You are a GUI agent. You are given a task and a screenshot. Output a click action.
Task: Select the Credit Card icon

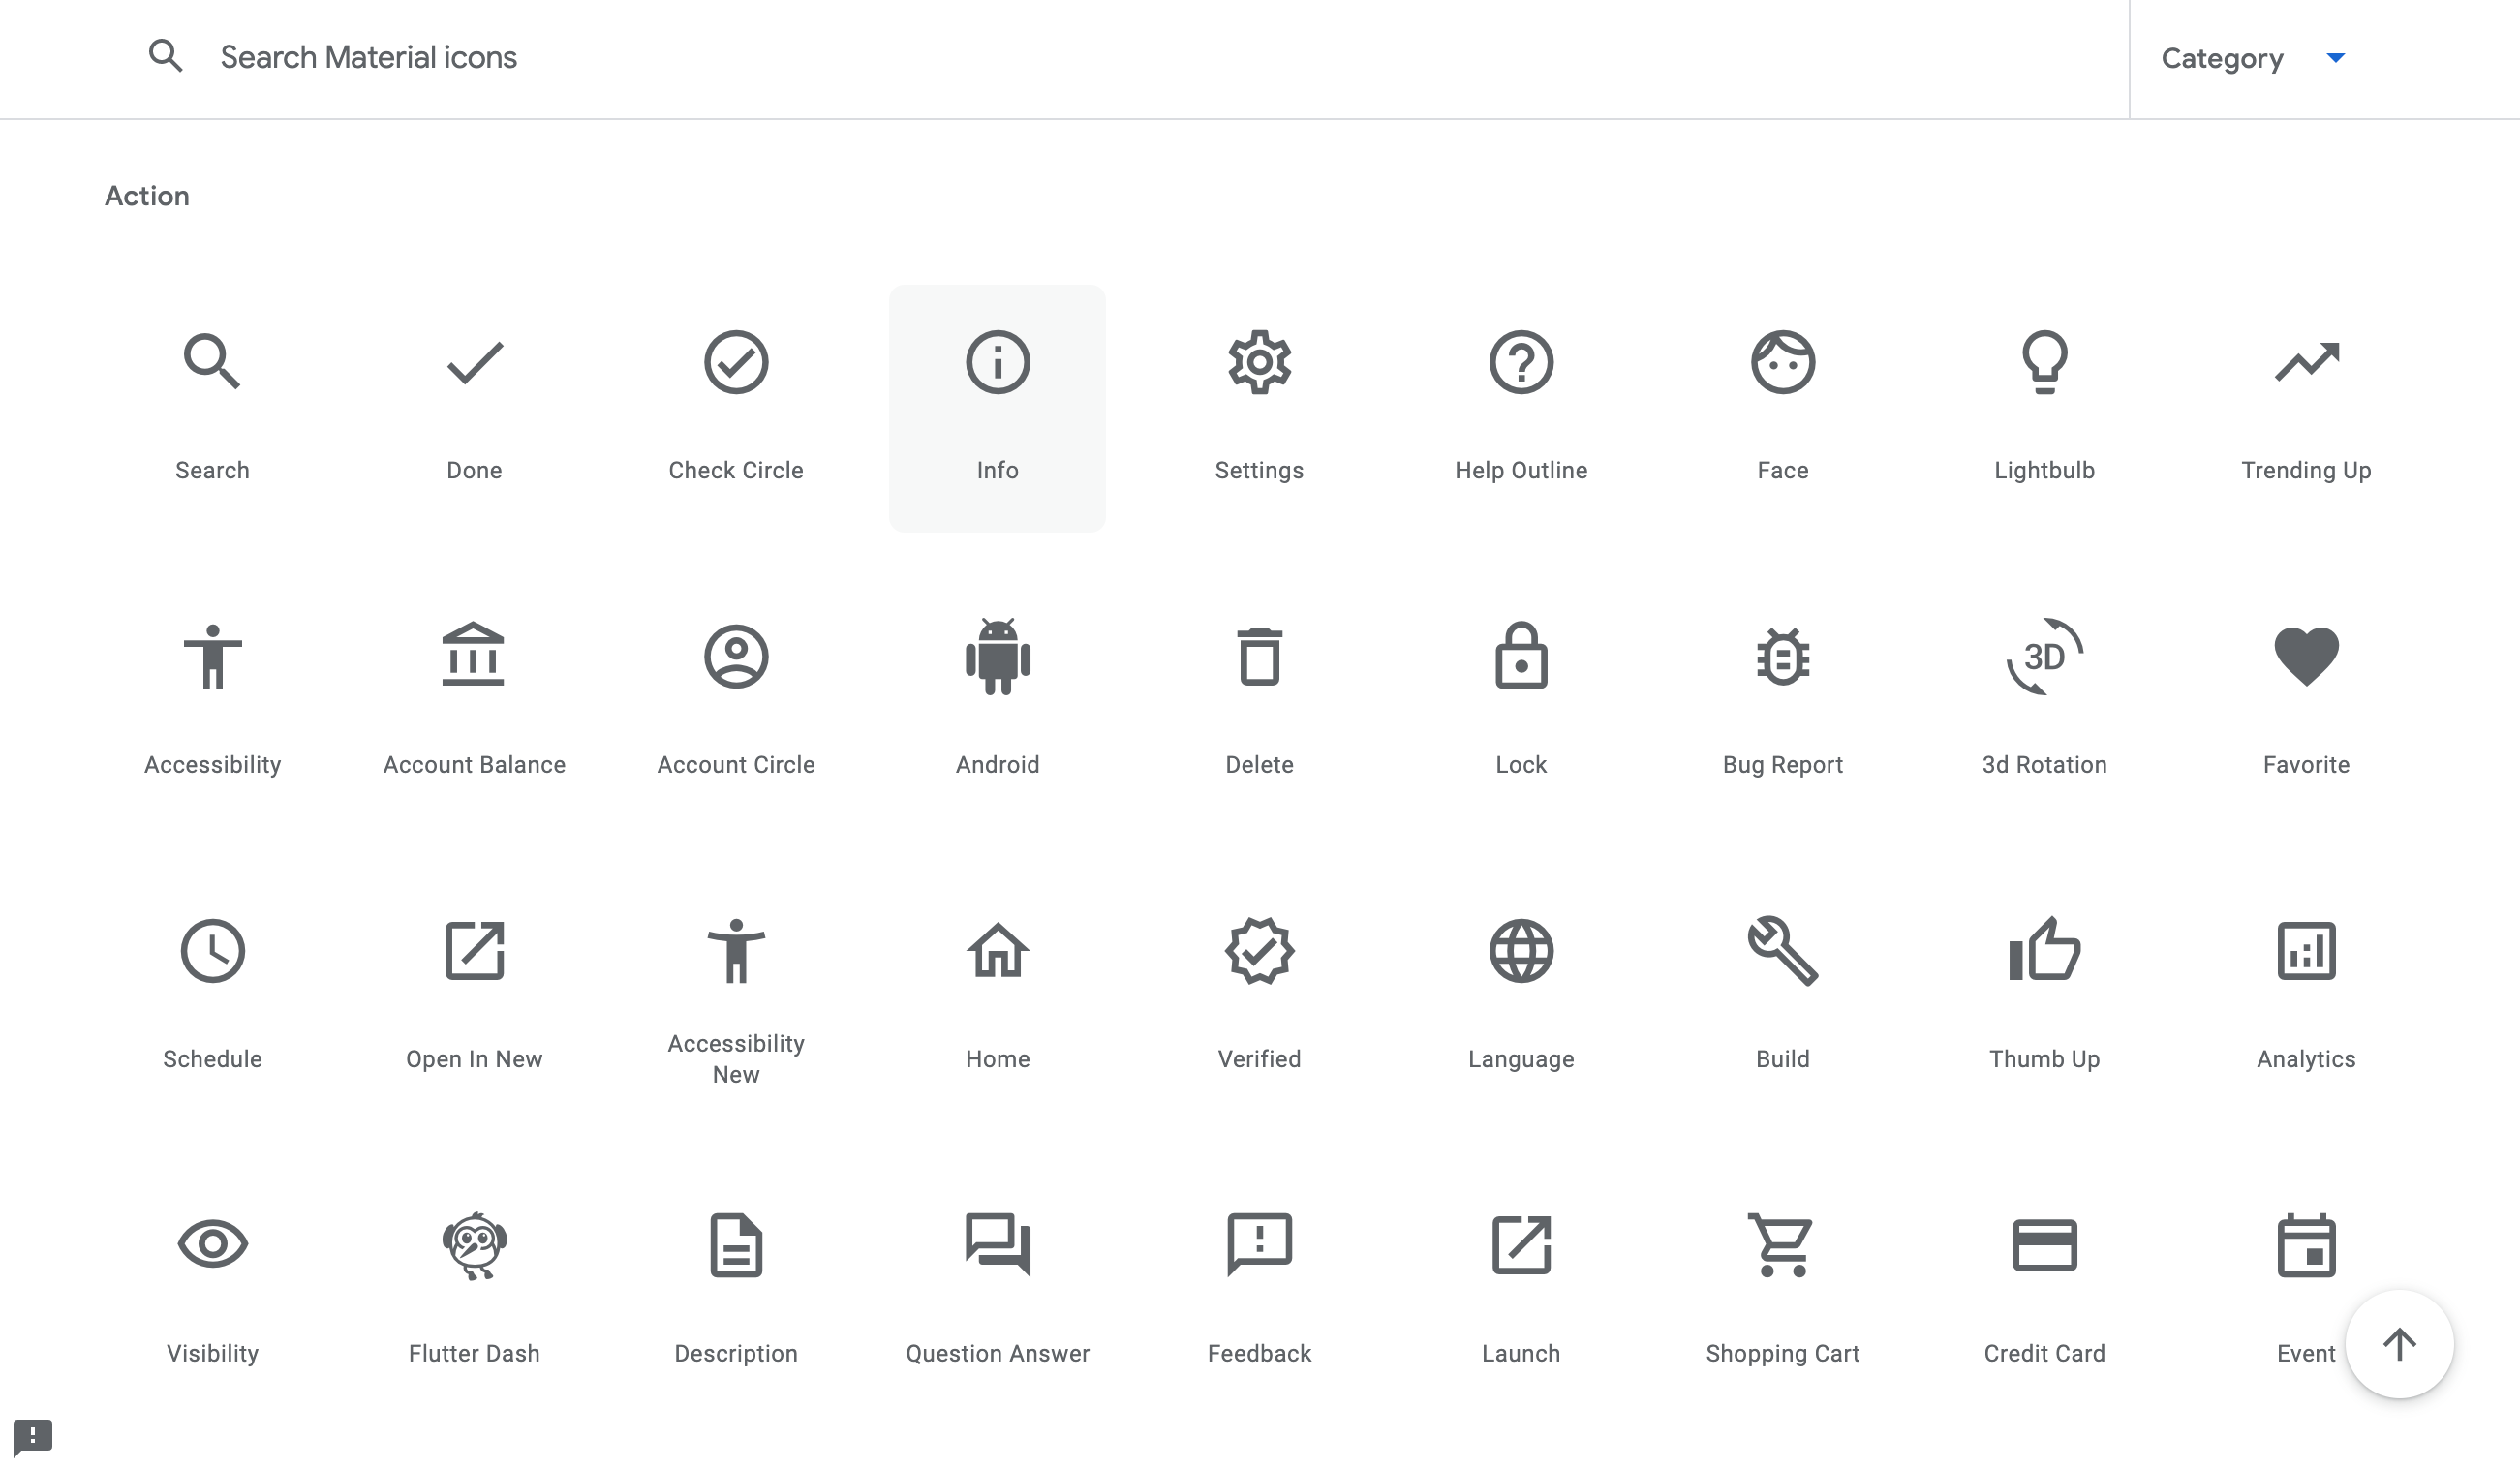(x=2045, y=1245)
